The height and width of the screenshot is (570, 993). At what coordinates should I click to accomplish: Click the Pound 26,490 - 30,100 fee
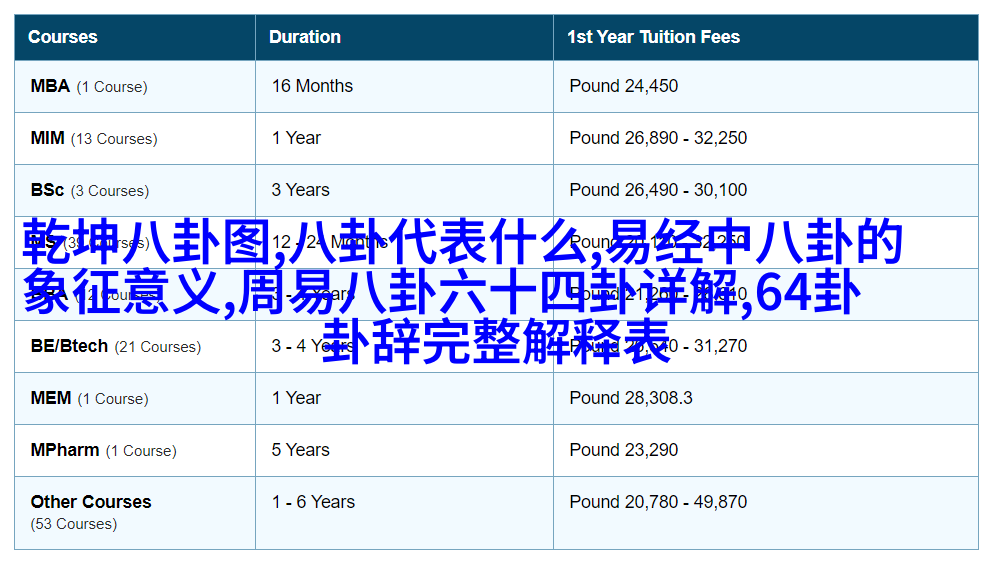tap(658, 190)
